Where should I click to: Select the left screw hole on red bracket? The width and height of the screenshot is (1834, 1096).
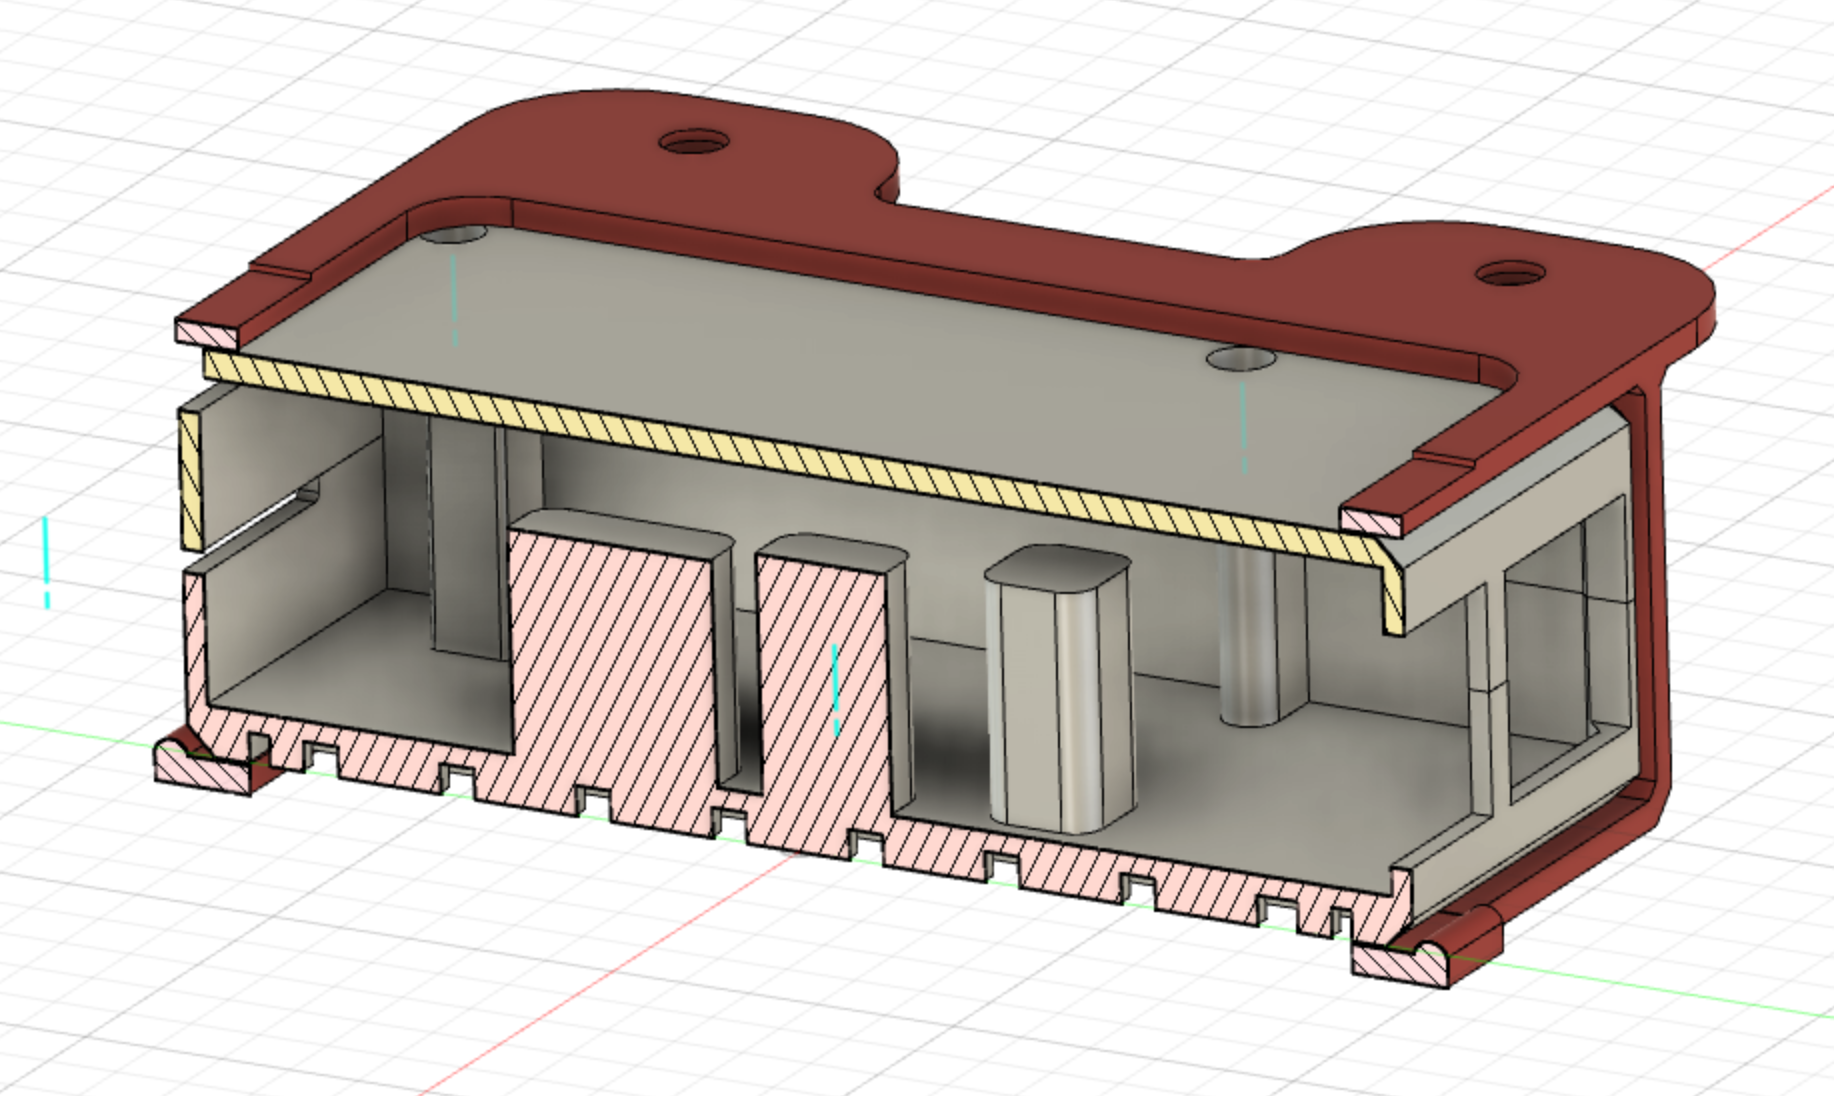tap(695, 142)
